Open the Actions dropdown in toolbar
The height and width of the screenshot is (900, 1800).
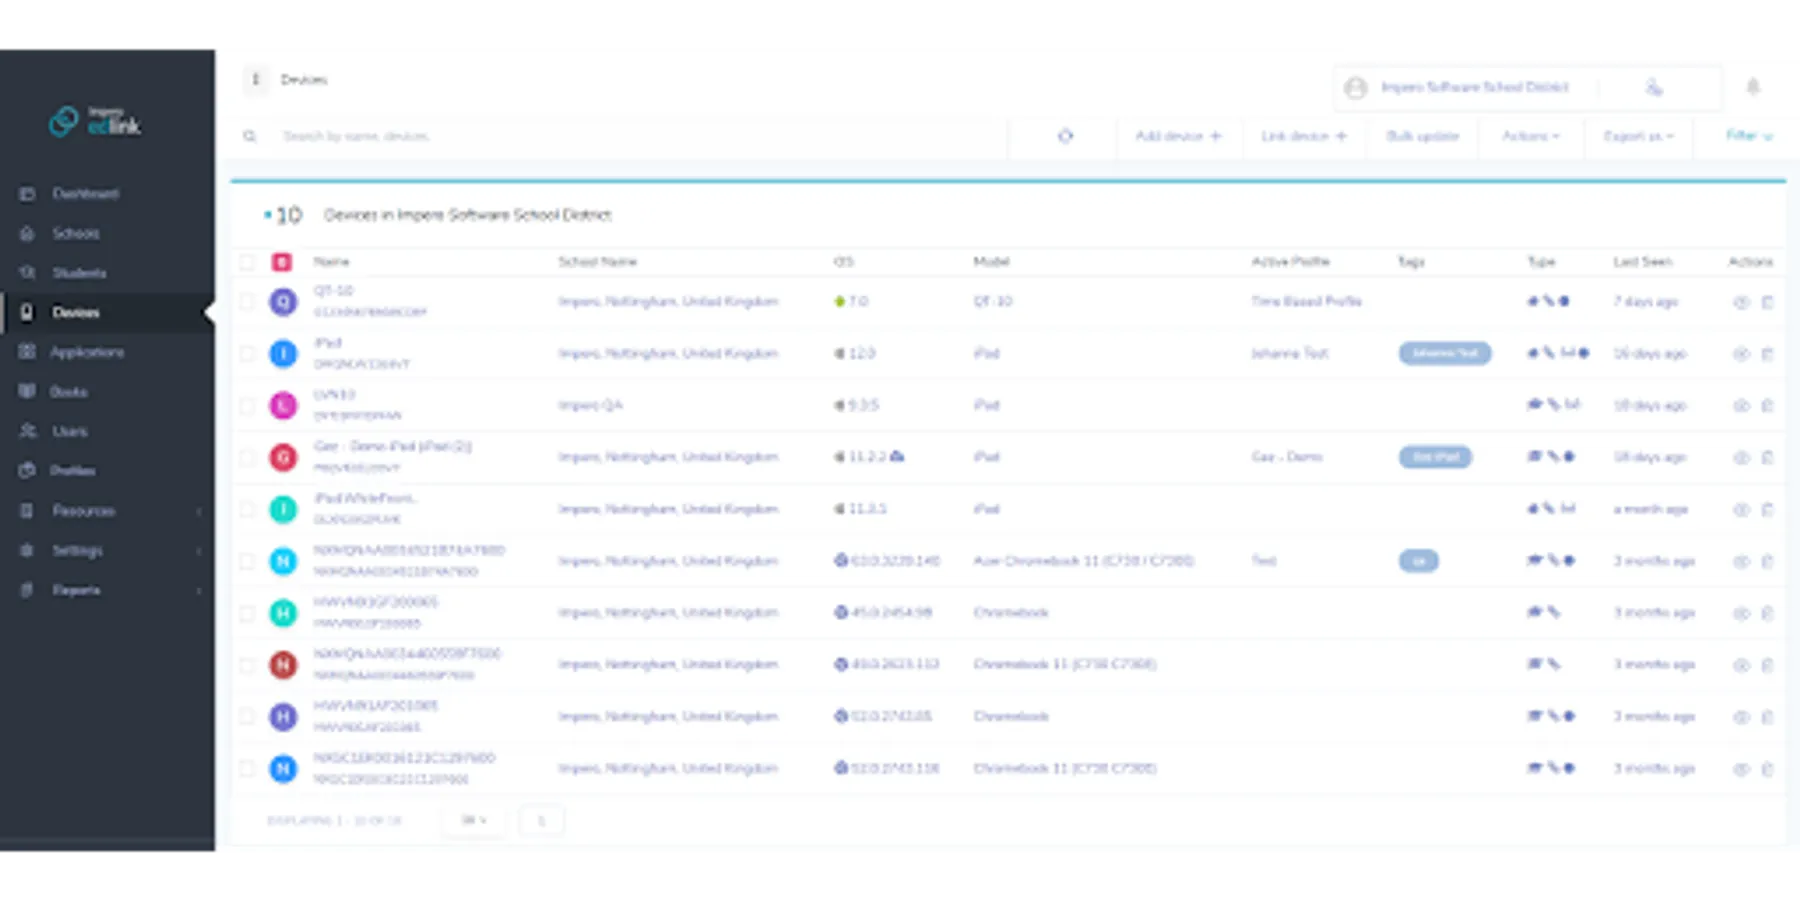click(1531, 136)
